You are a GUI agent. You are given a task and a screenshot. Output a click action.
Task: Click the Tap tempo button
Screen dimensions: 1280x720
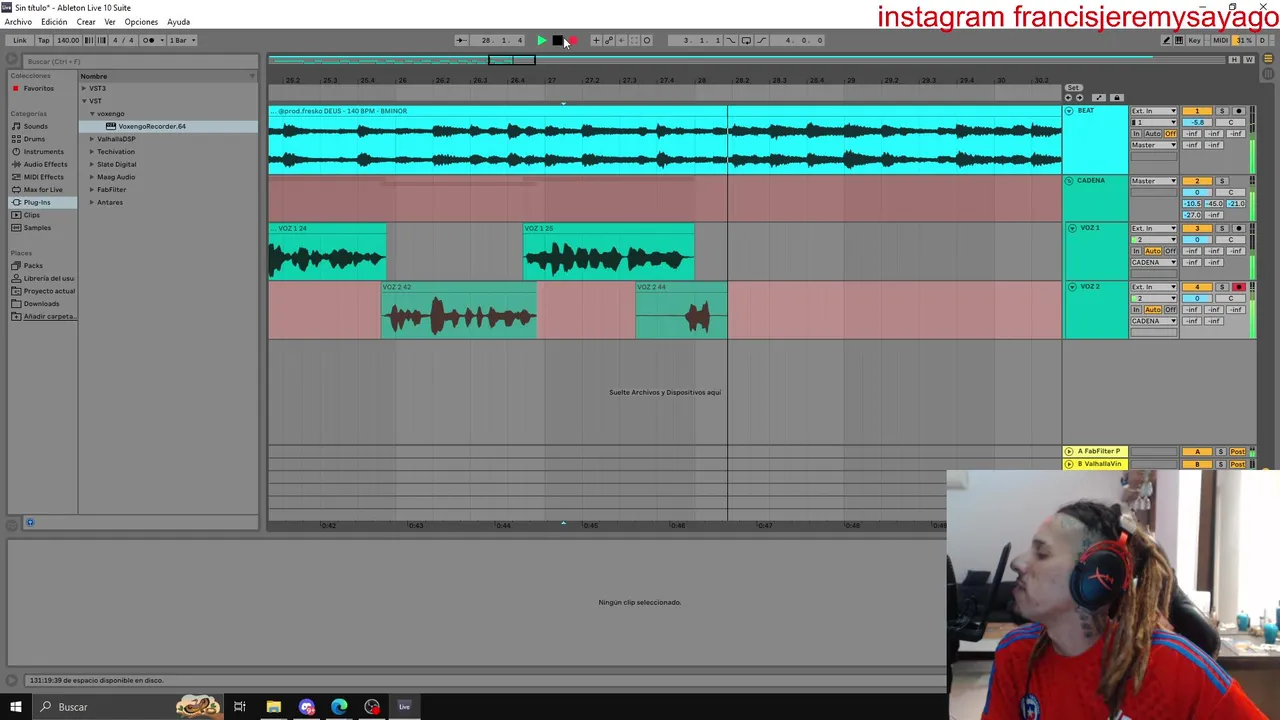point(43,40)
